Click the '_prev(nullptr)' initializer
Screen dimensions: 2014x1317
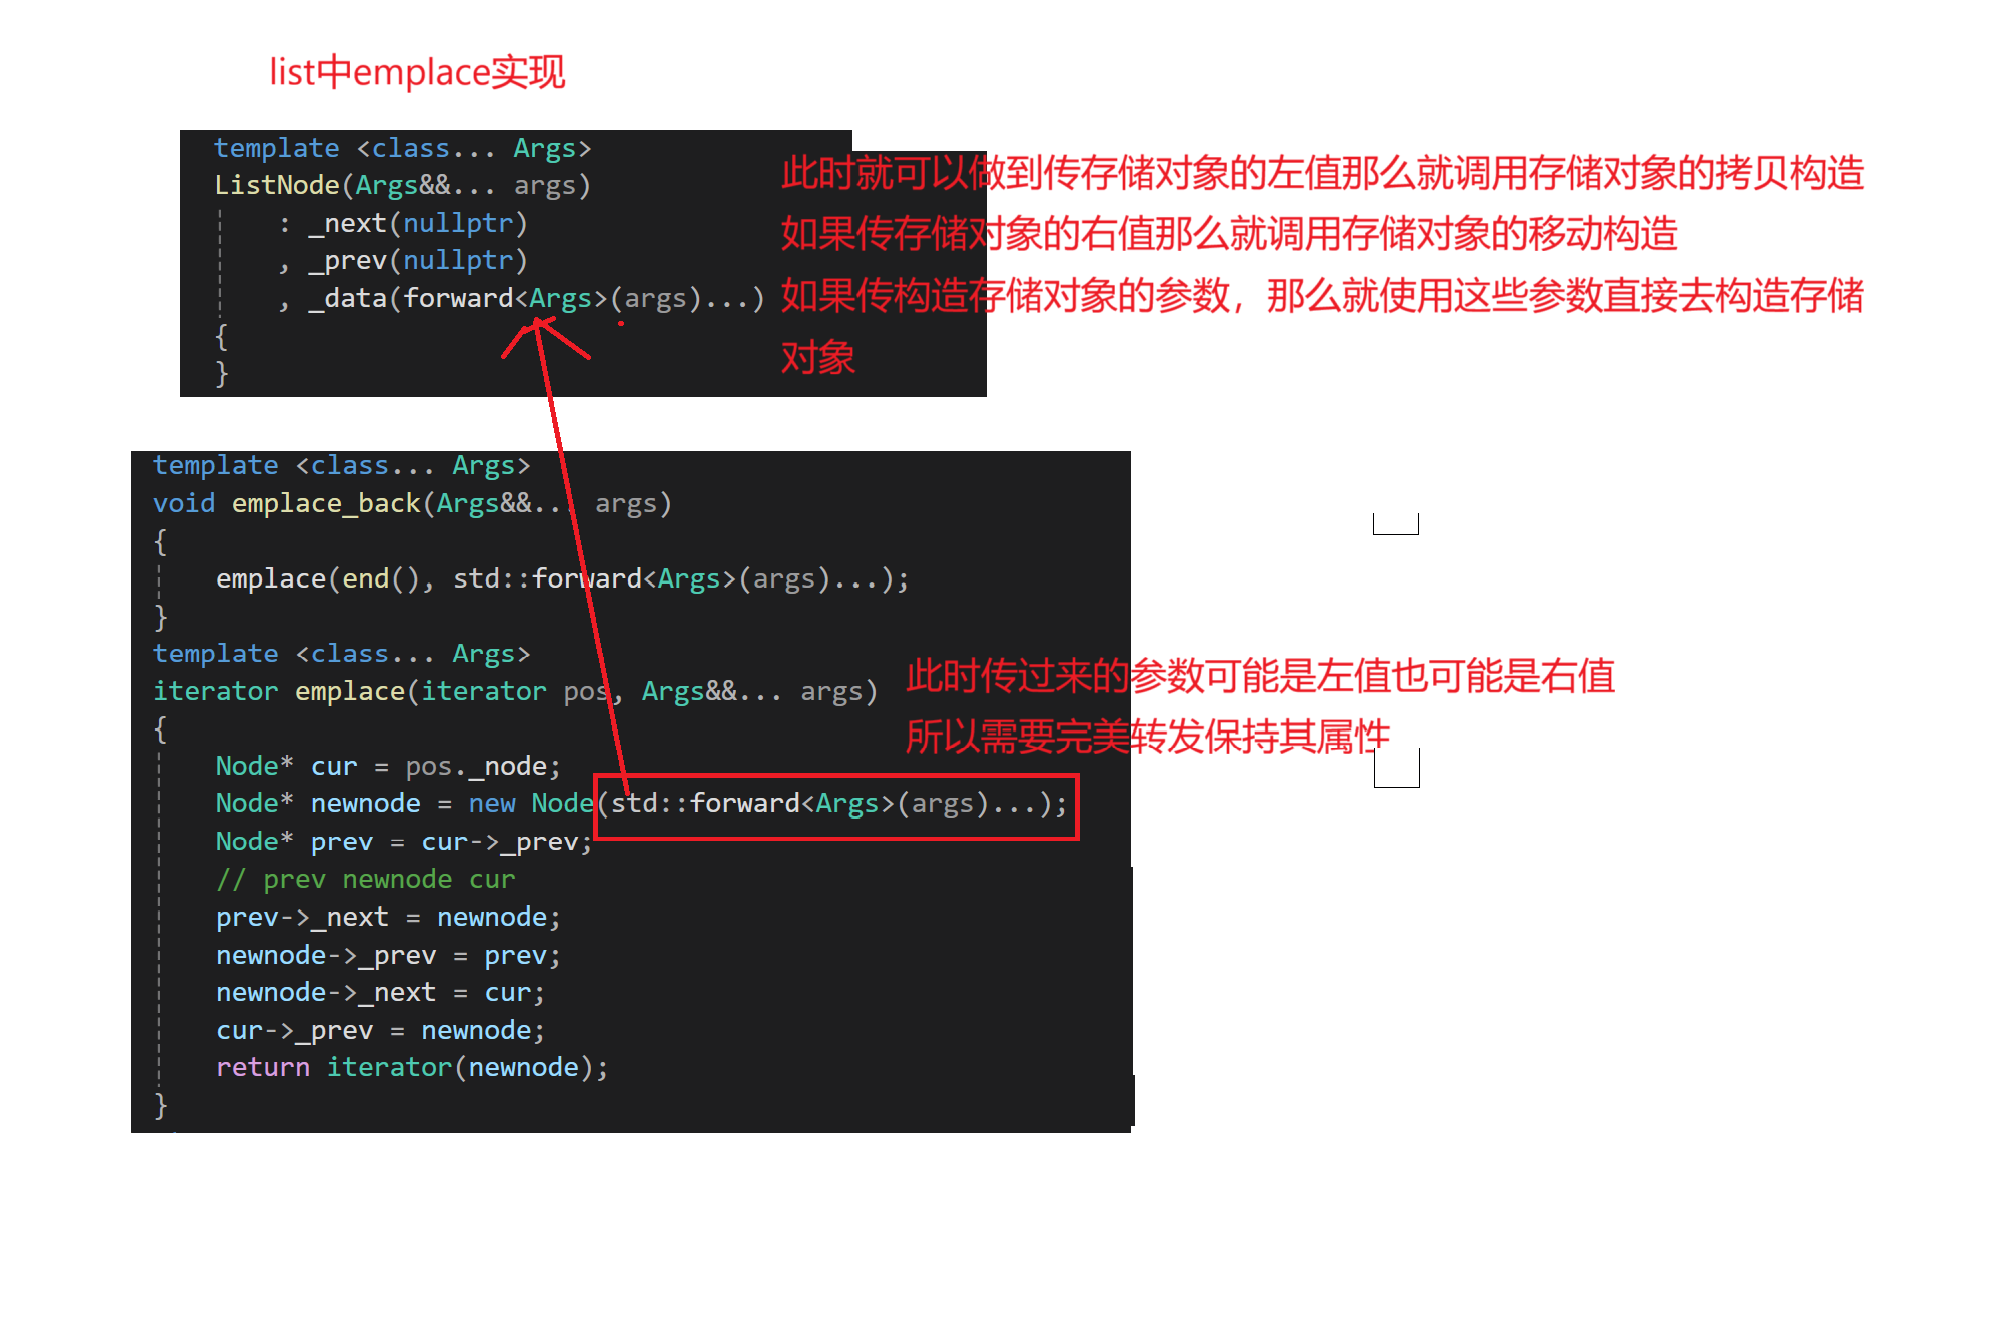[417, 261]
